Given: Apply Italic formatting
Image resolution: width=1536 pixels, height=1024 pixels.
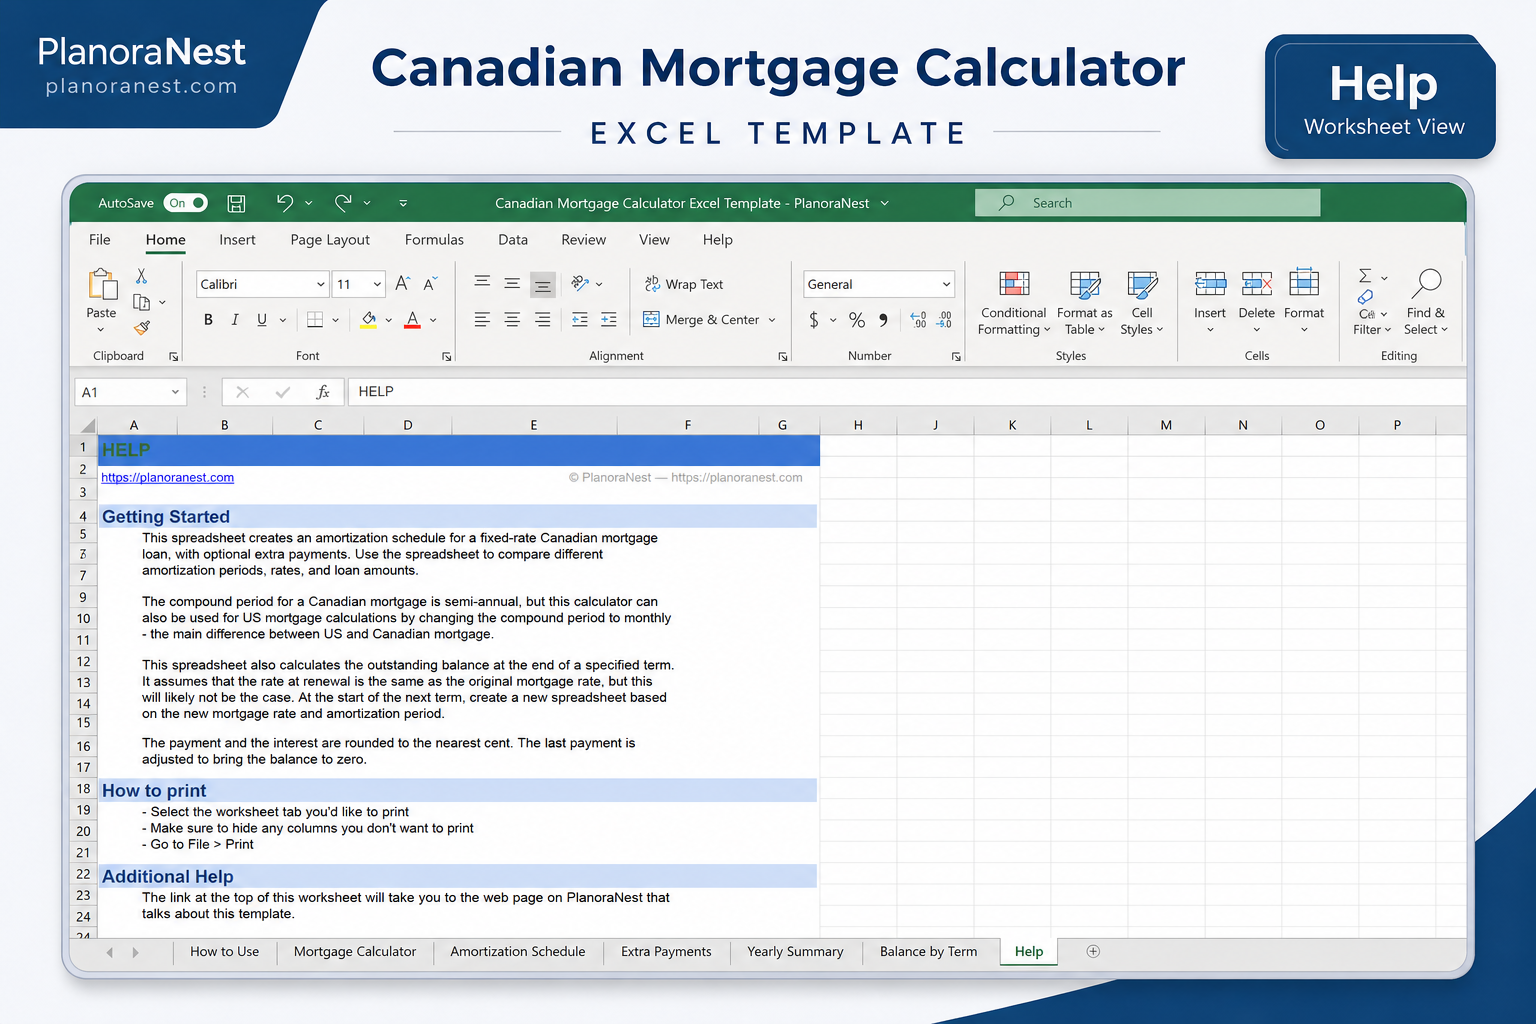Looking at the screenshot, I should (235, 320).
